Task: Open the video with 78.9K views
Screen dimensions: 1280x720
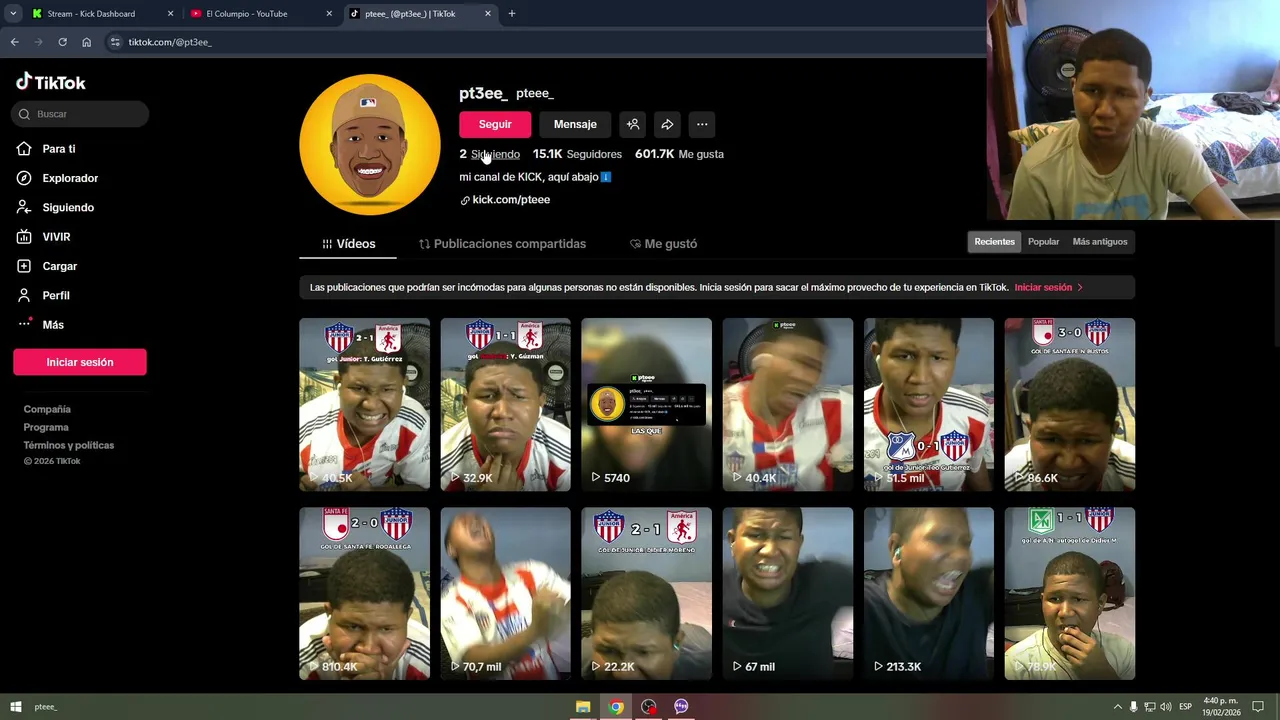Action: [1069, 593]
